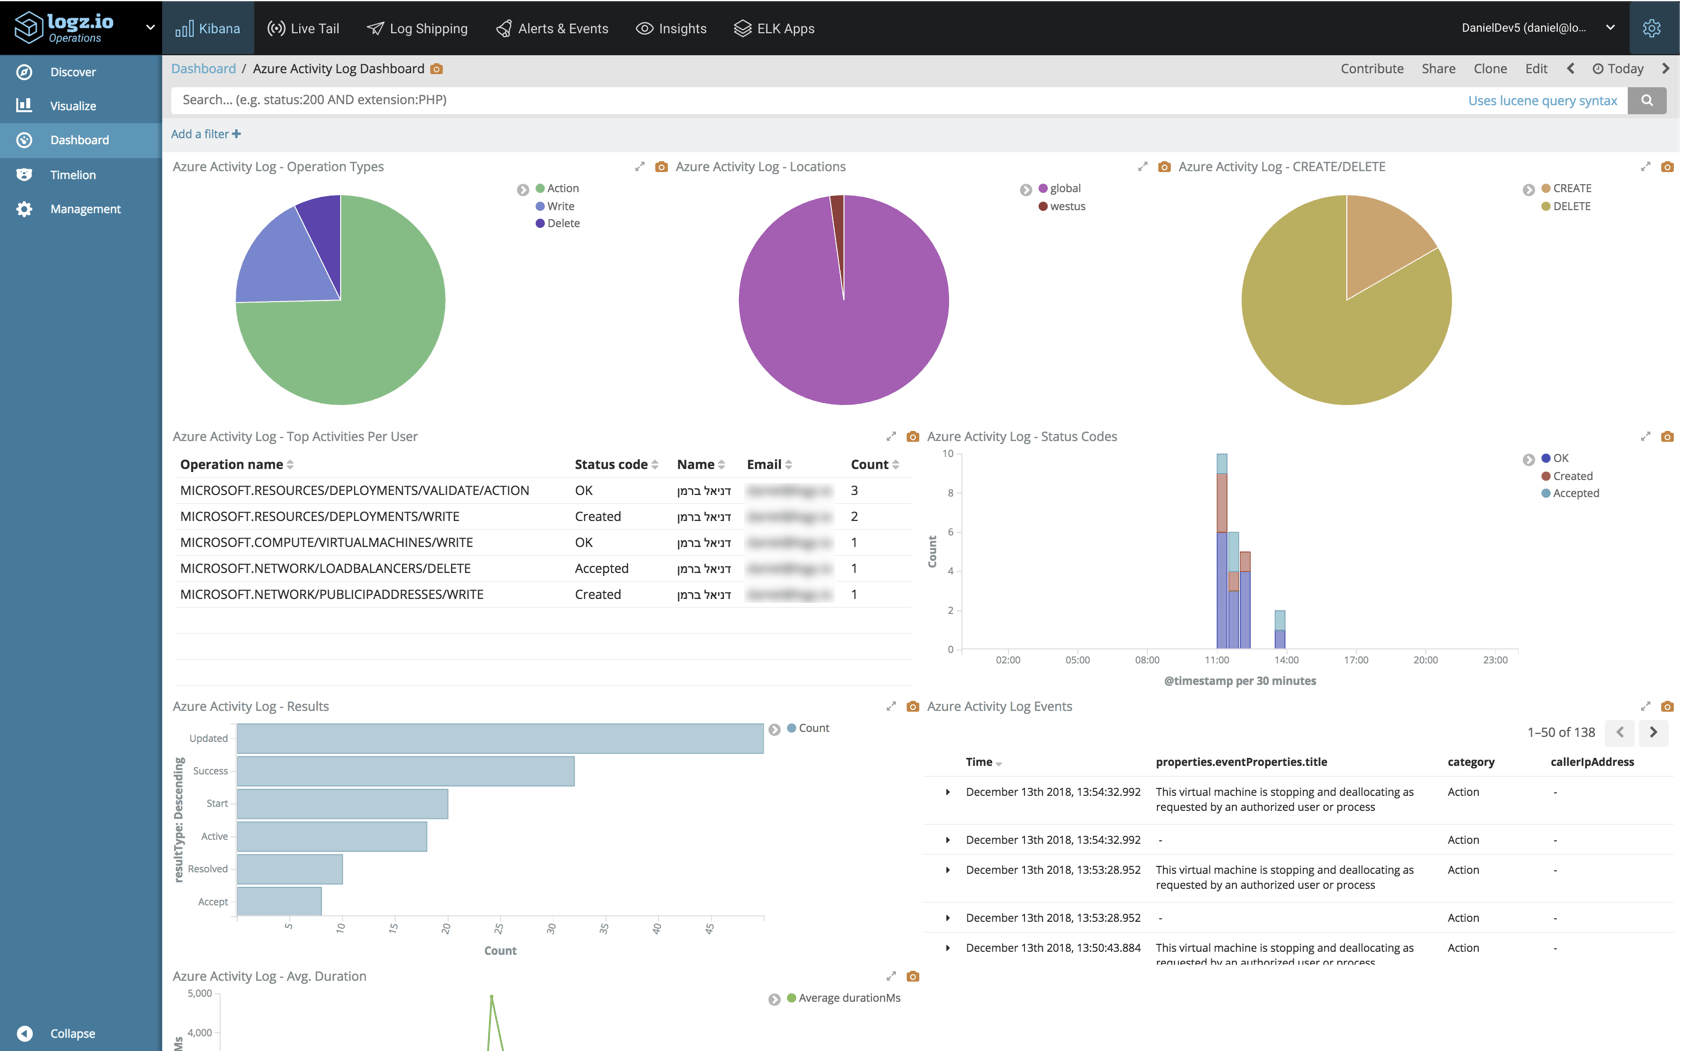1681x1051 pixels.
Task: Expand the Avg. Duration panel fullscreen
Action: click(891, 977)
